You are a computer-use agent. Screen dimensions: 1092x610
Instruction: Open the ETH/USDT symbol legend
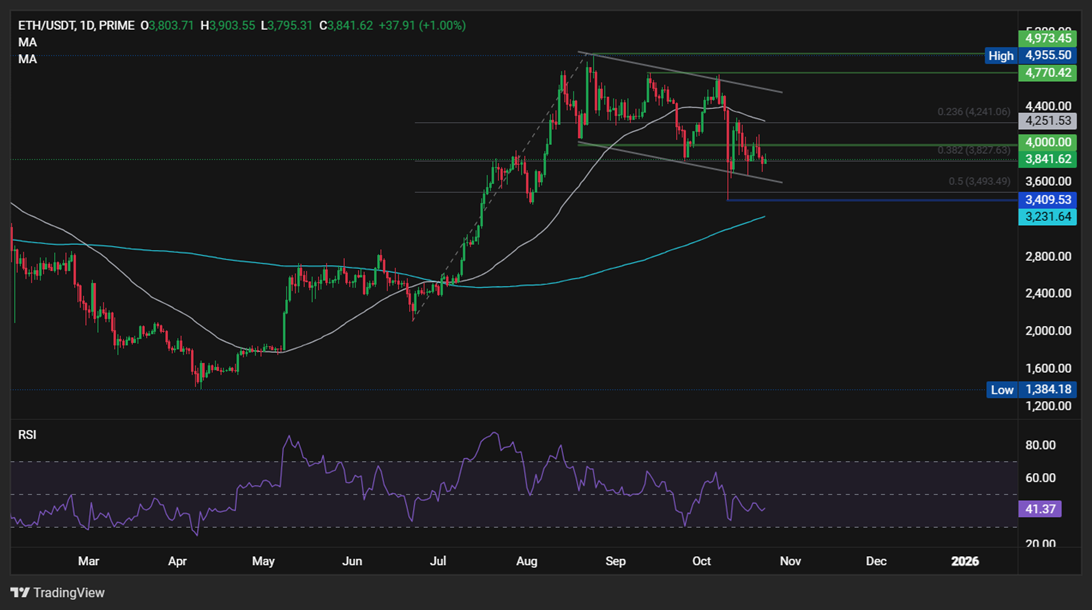[80, 25]
